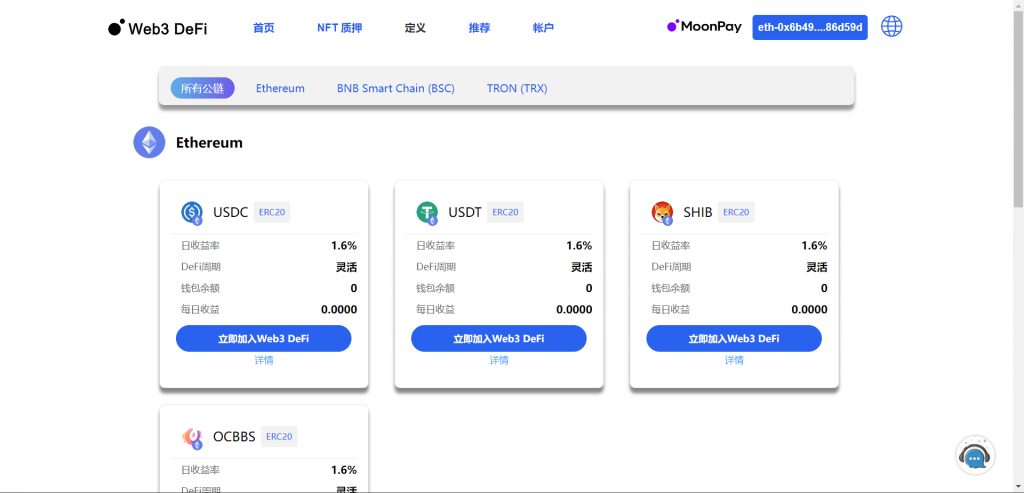1024x493 pixels.
Task: Click SHIB DeFi周期 value 灵活
Action: pyautogui.click(x=817, y=267)
